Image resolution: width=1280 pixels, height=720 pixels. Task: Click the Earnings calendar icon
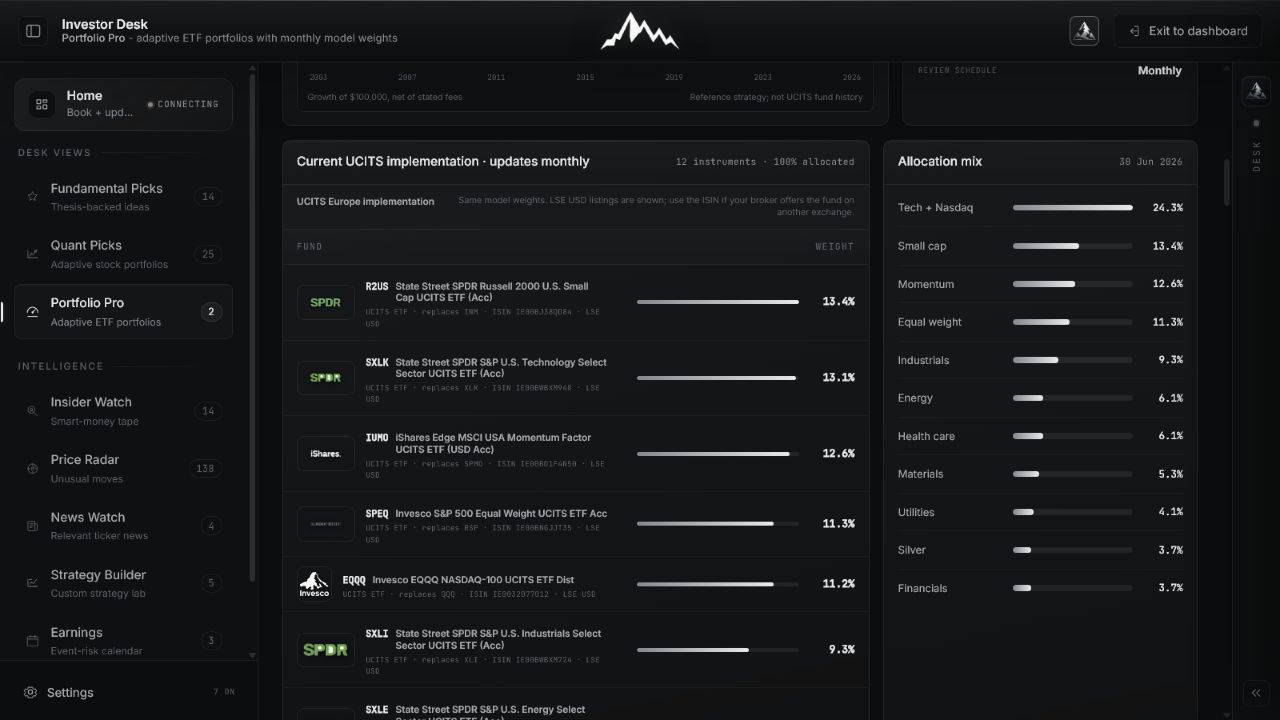tap(32, 641)
